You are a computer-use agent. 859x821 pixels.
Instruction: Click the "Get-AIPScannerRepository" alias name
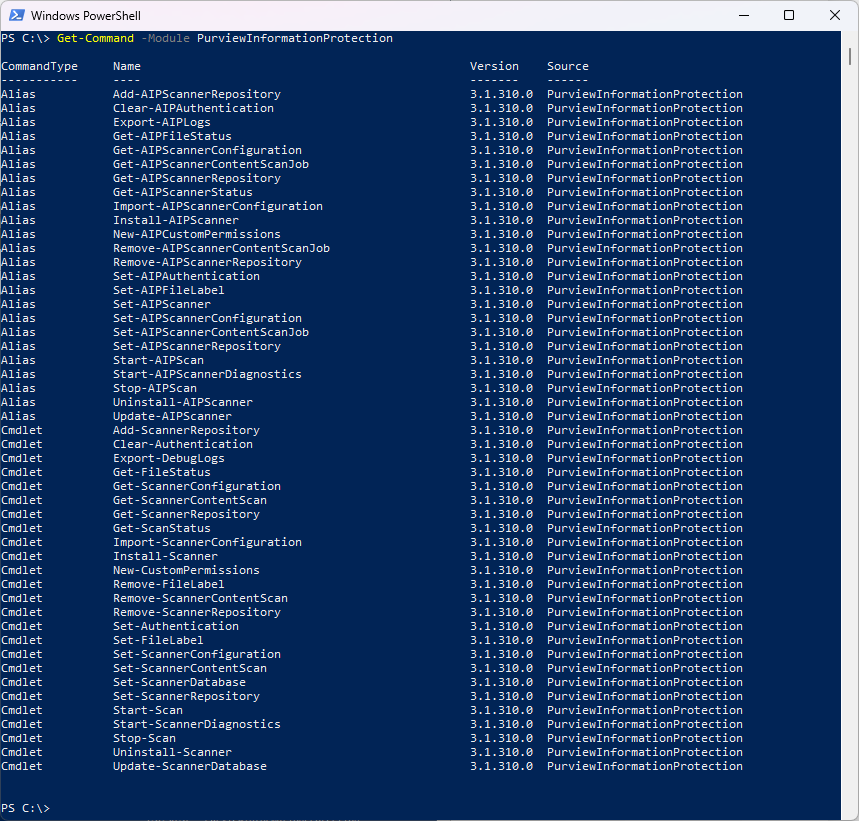pyautogui.click(x=197, y=179)
